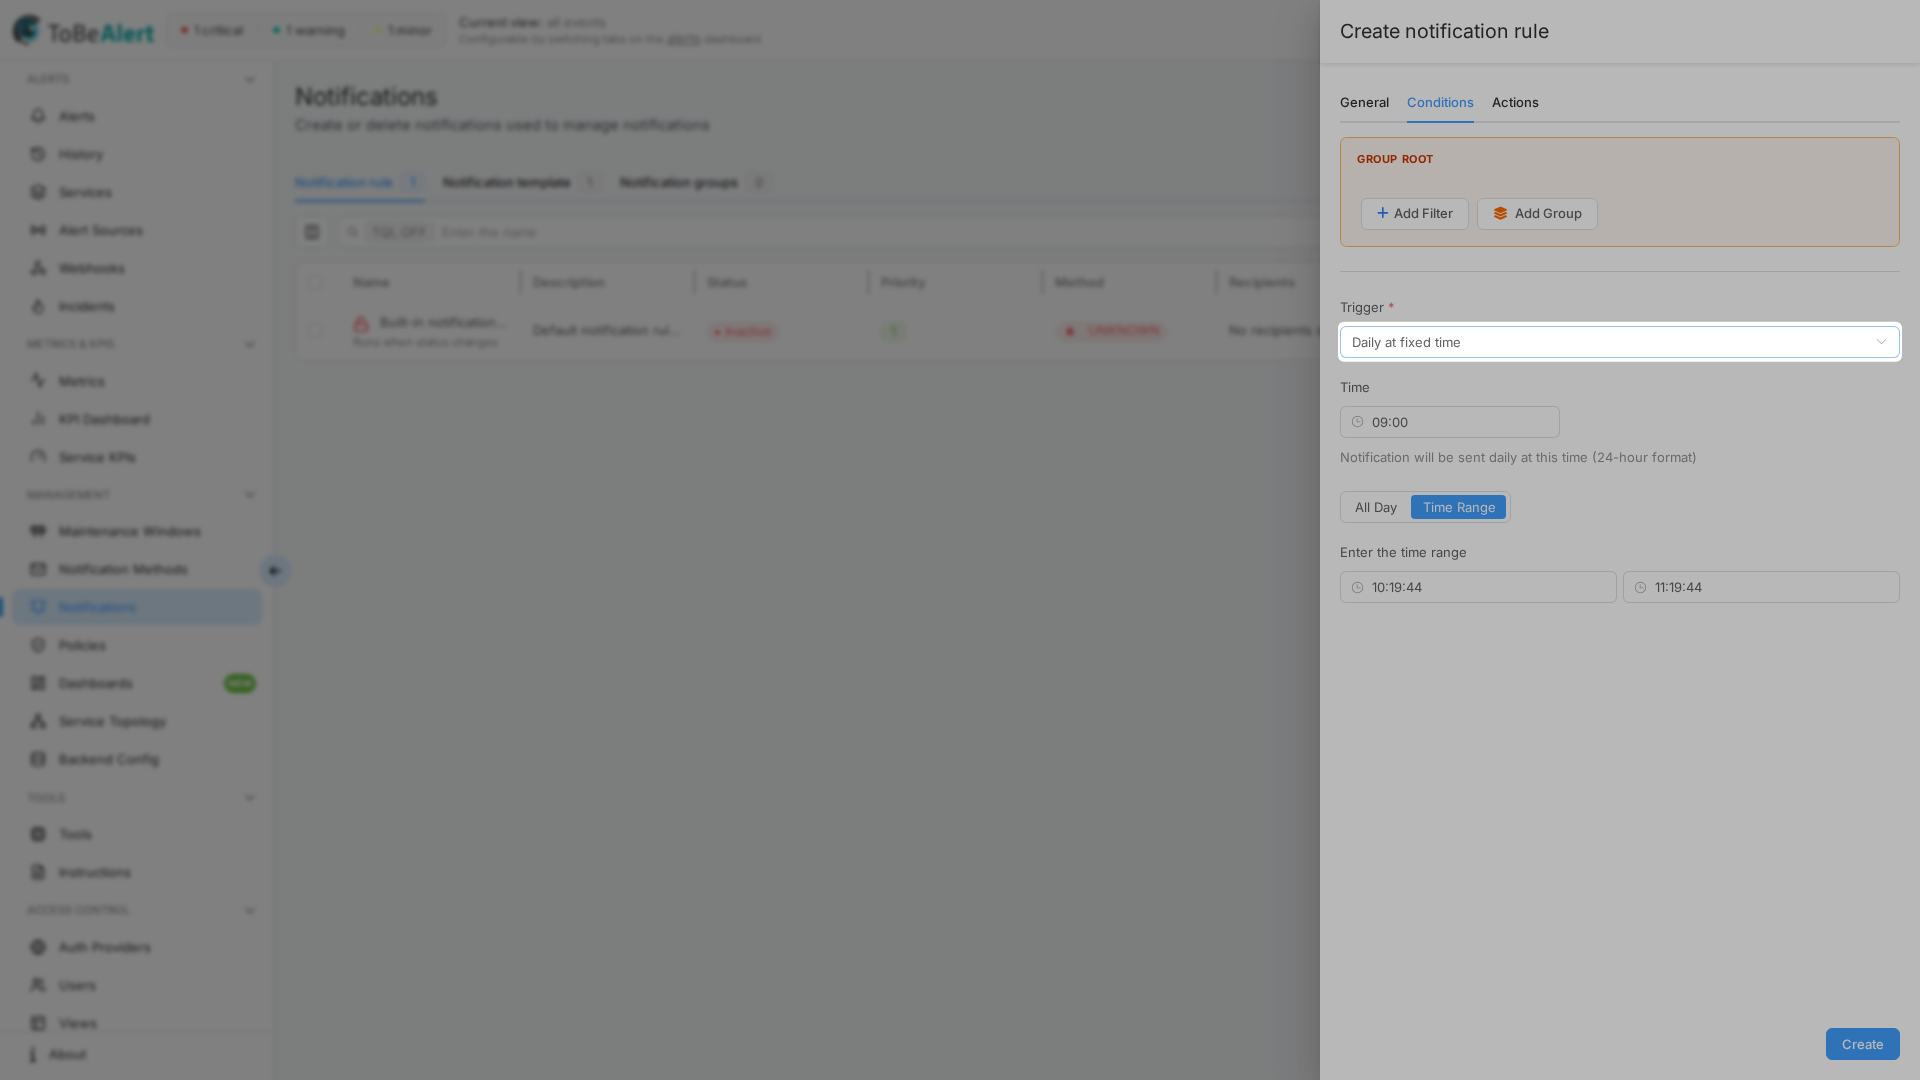The width and height of the screenshot is (1920, 1080).
Task: Click the KPI Dashboard sidebar icon
Action: point(38,419)
